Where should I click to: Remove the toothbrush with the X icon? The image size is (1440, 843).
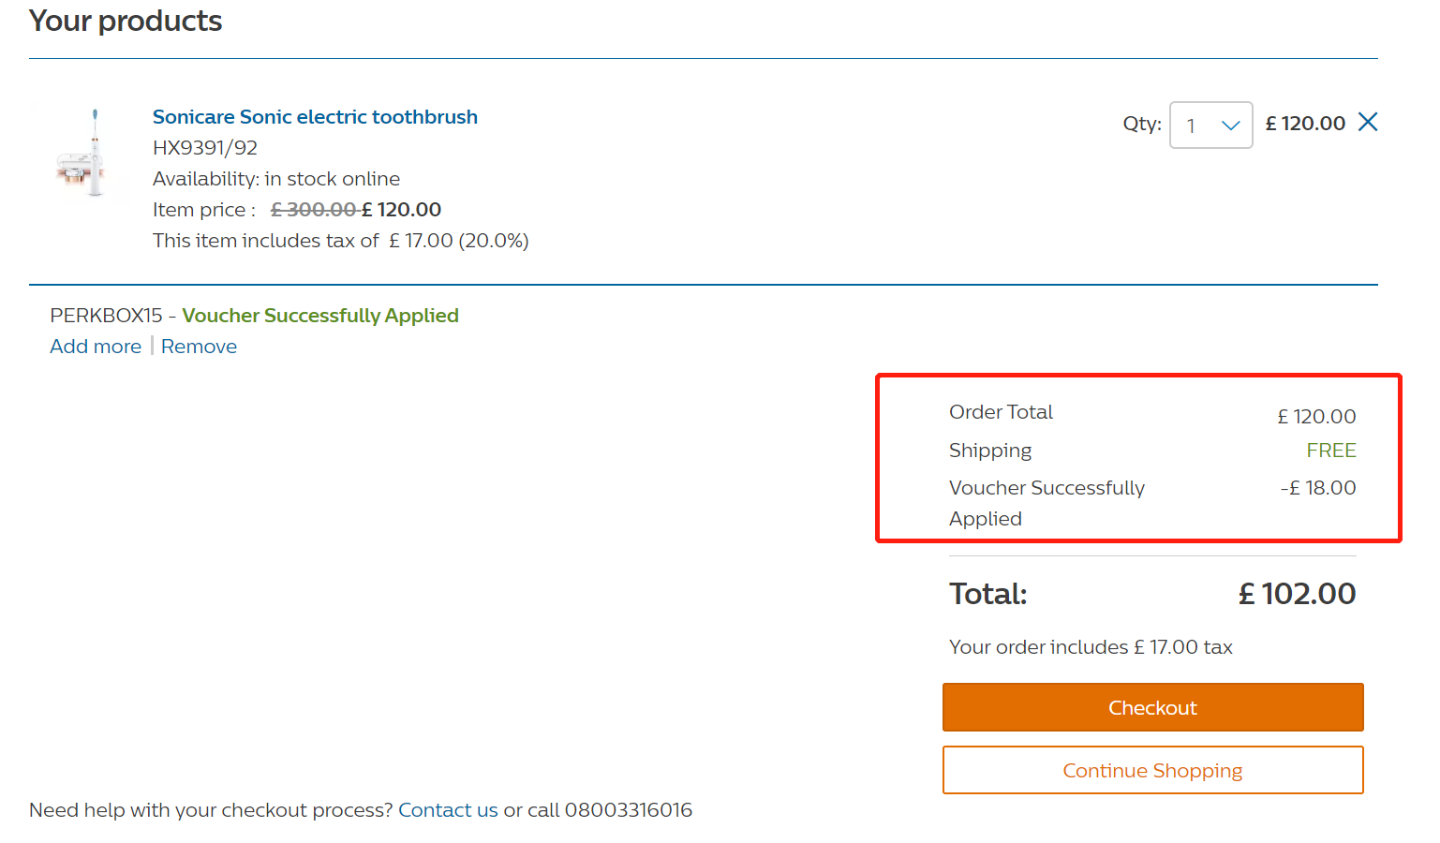(x=1368, y=122)
